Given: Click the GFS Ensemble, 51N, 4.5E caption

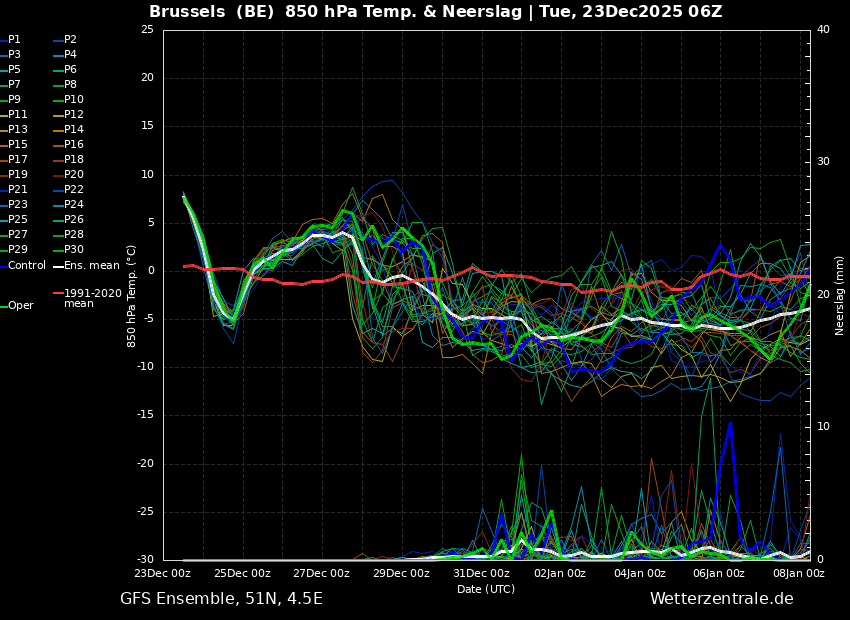Looking at the screenshot, I should pos(221,599).
